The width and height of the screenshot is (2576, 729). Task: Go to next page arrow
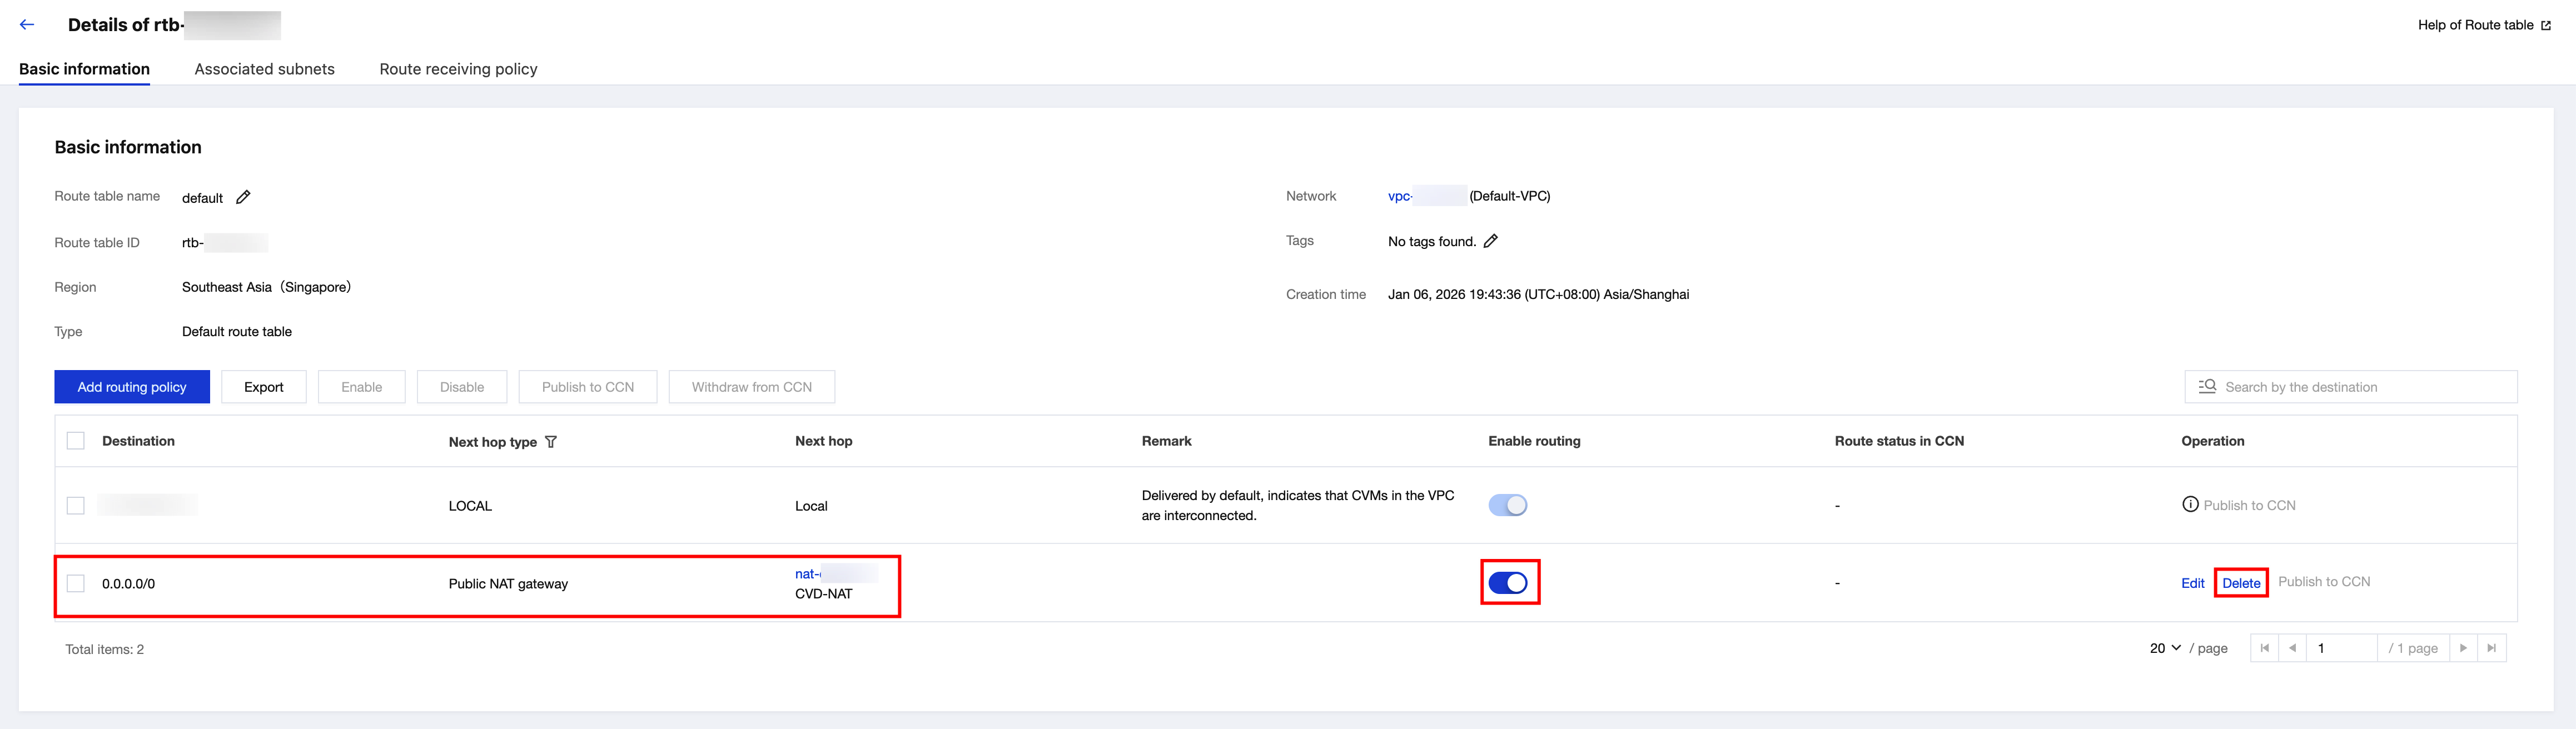coord(2463,648)
